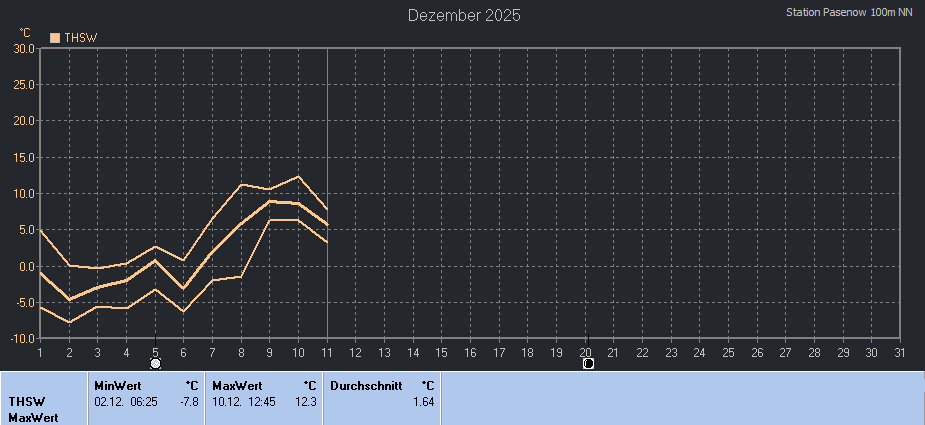Click the MaxWert column header
This screenshot has width=925, height=425.
pyautogui.click(x=237, y=385)
